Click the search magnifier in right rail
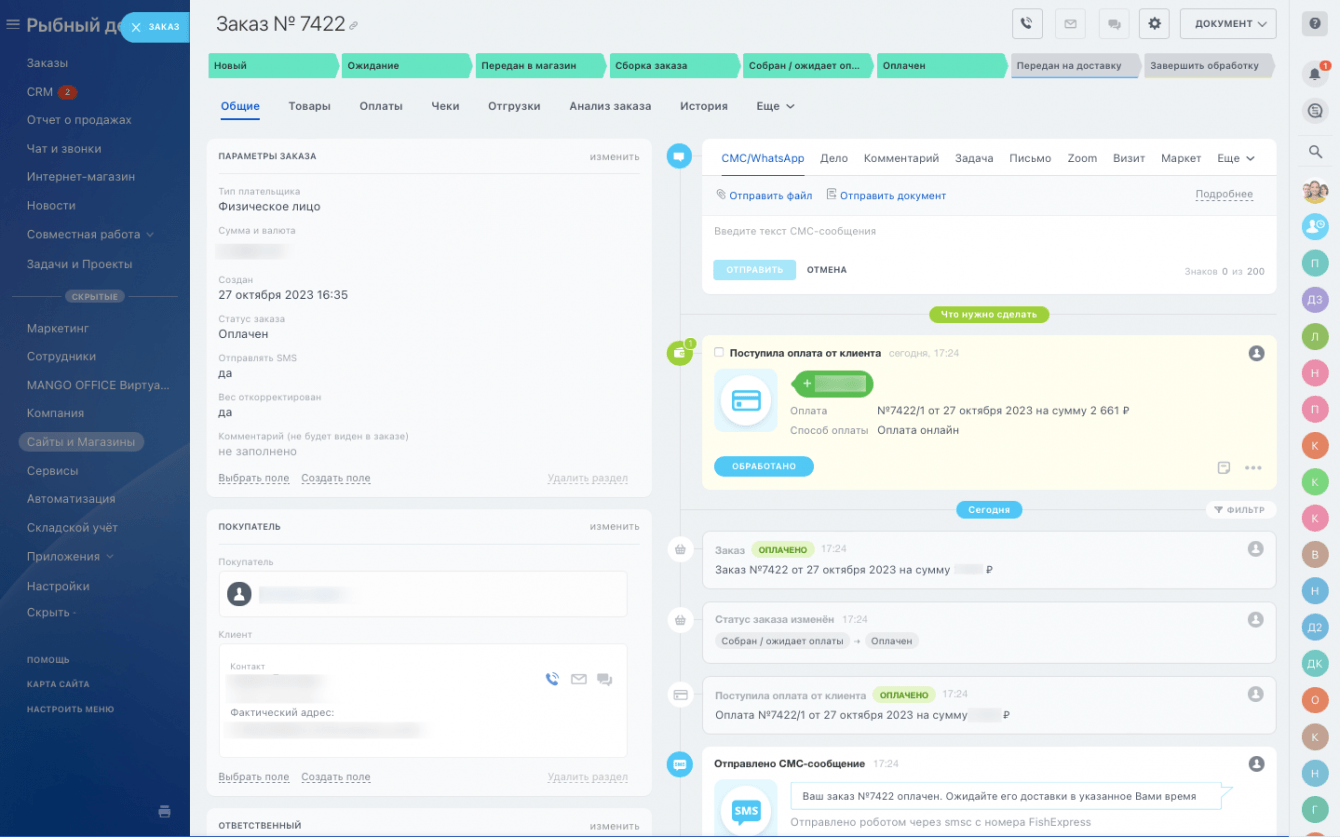 1315,152
